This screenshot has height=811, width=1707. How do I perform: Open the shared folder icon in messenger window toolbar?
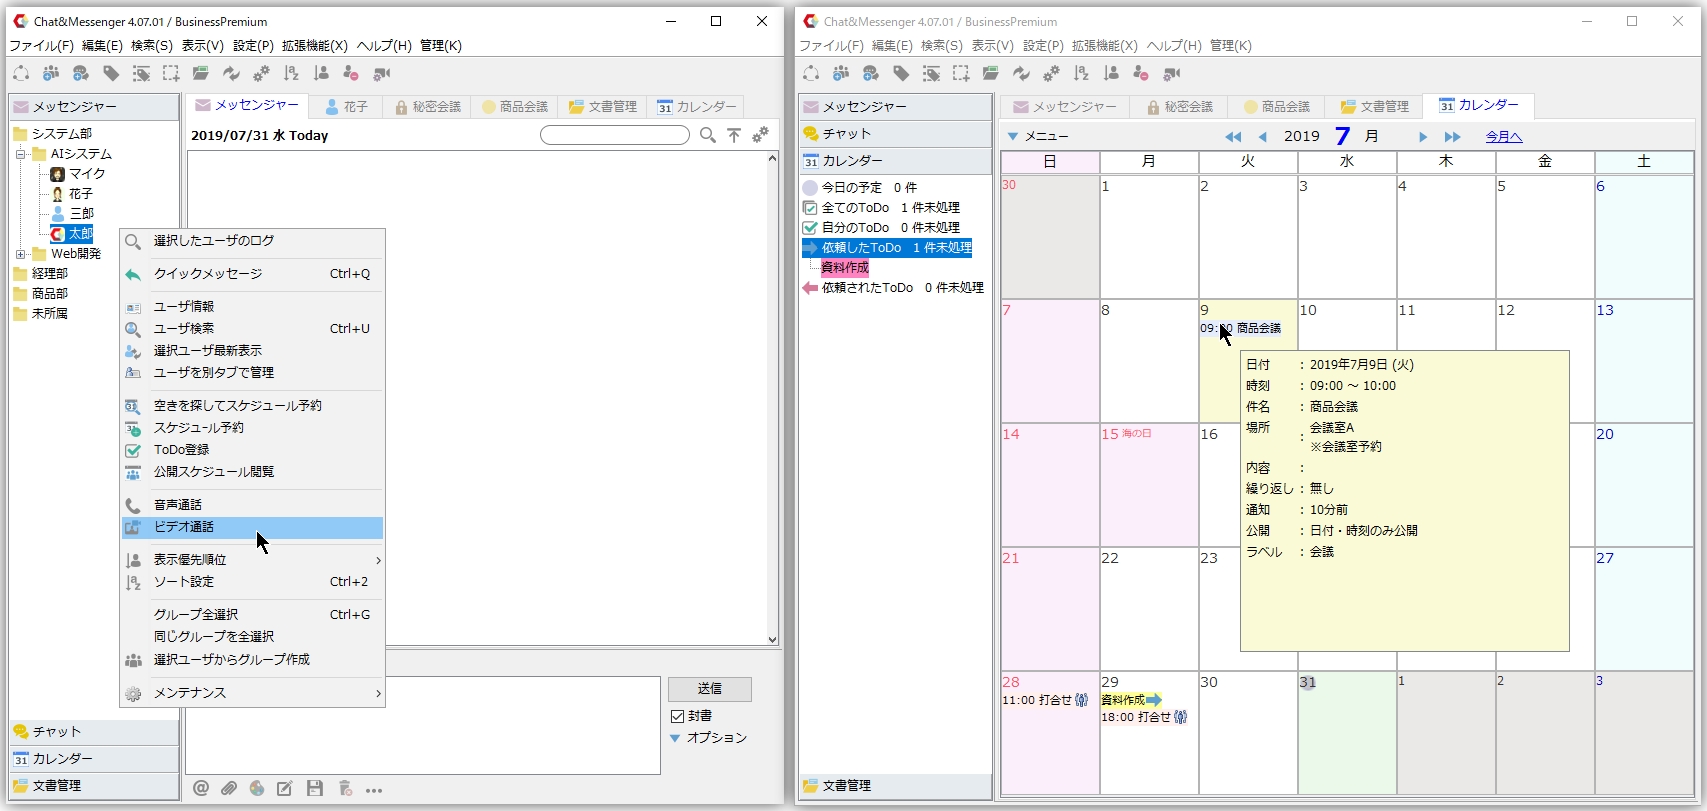pyautogui.click(x=201, y=73)
